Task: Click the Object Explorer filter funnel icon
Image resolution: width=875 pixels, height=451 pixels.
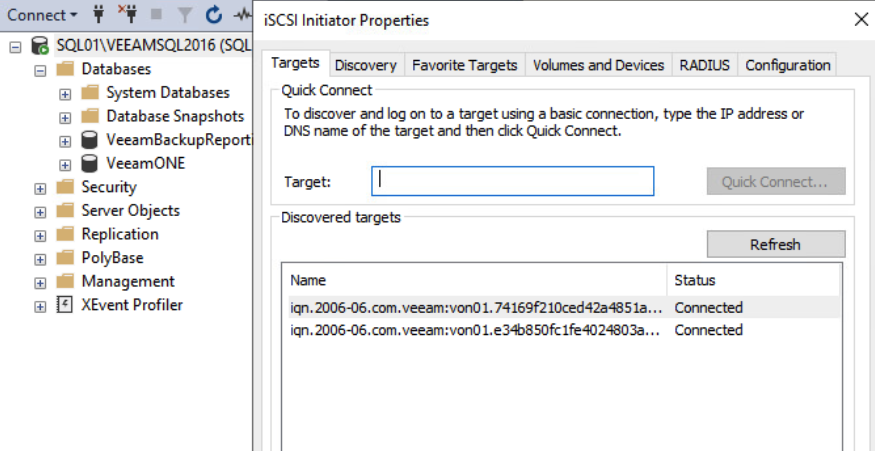Action: pos(184,15)
